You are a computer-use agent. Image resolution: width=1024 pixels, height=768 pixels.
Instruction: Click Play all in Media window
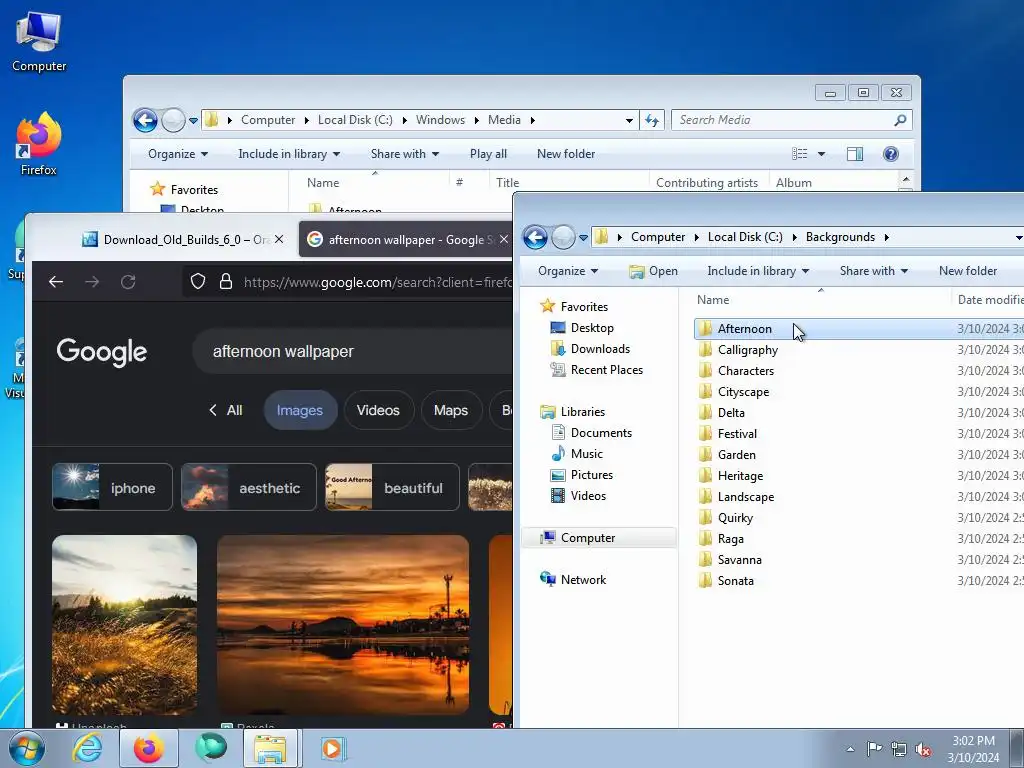(x=488, y=154)
